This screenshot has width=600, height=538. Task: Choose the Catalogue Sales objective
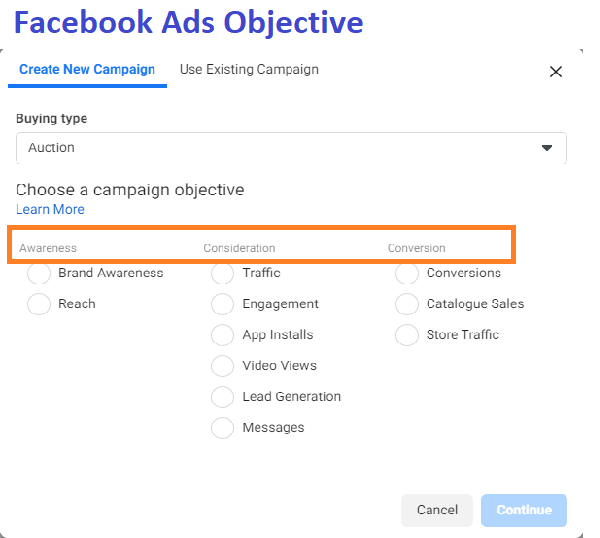tap(407, 304)
